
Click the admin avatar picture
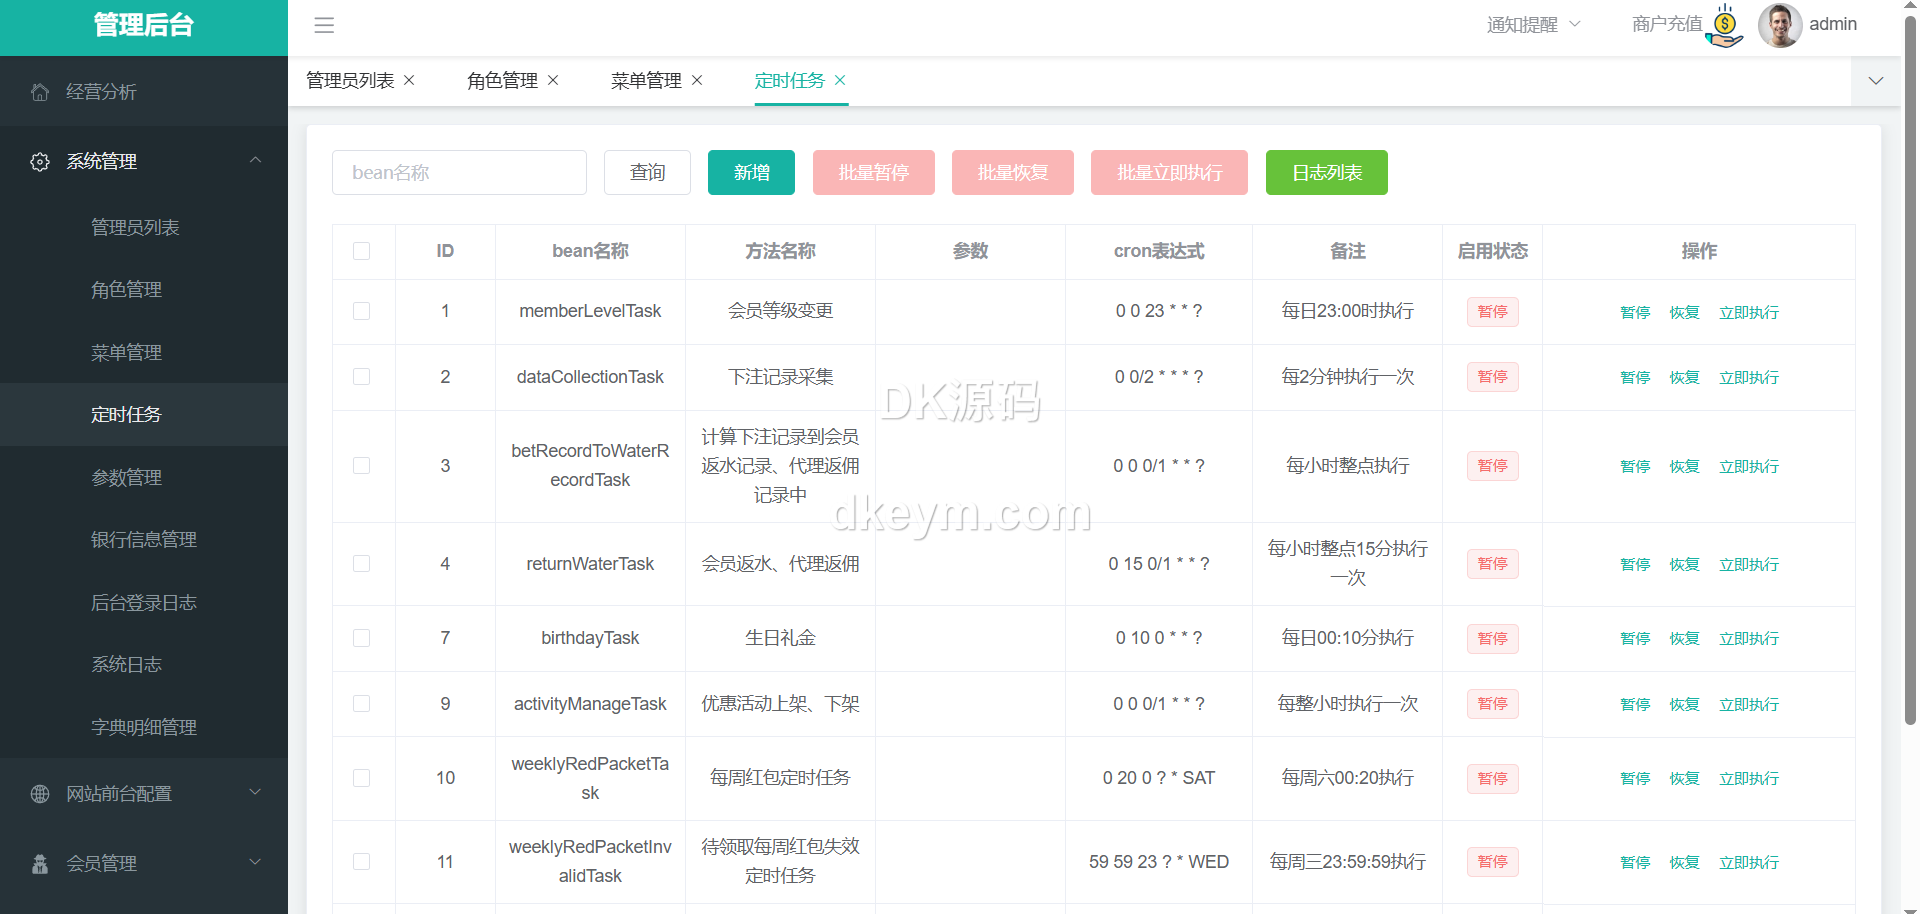1779,25
